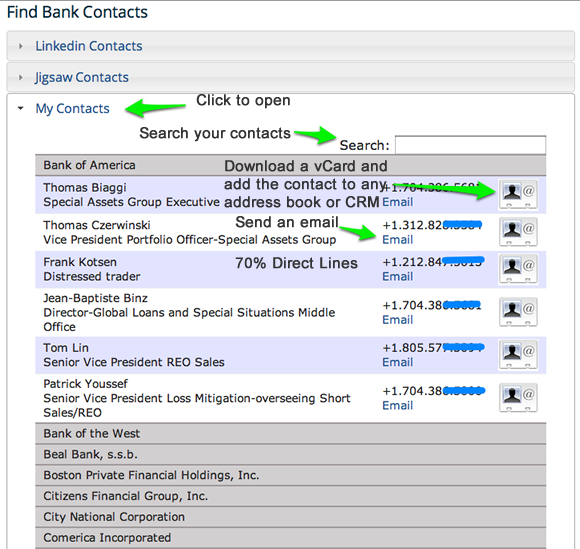
Task: Expand the Bank of the West group
Action: pyautogui.click(x=290, y=433)
